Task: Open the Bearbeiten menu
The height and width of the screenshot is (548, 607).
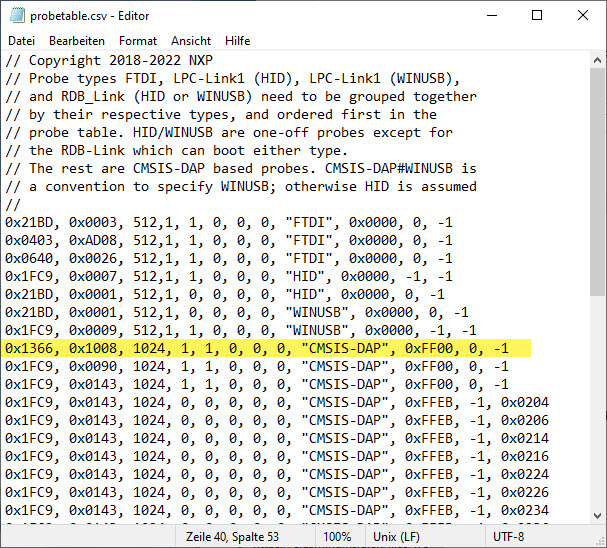Action: pos(77,41)
